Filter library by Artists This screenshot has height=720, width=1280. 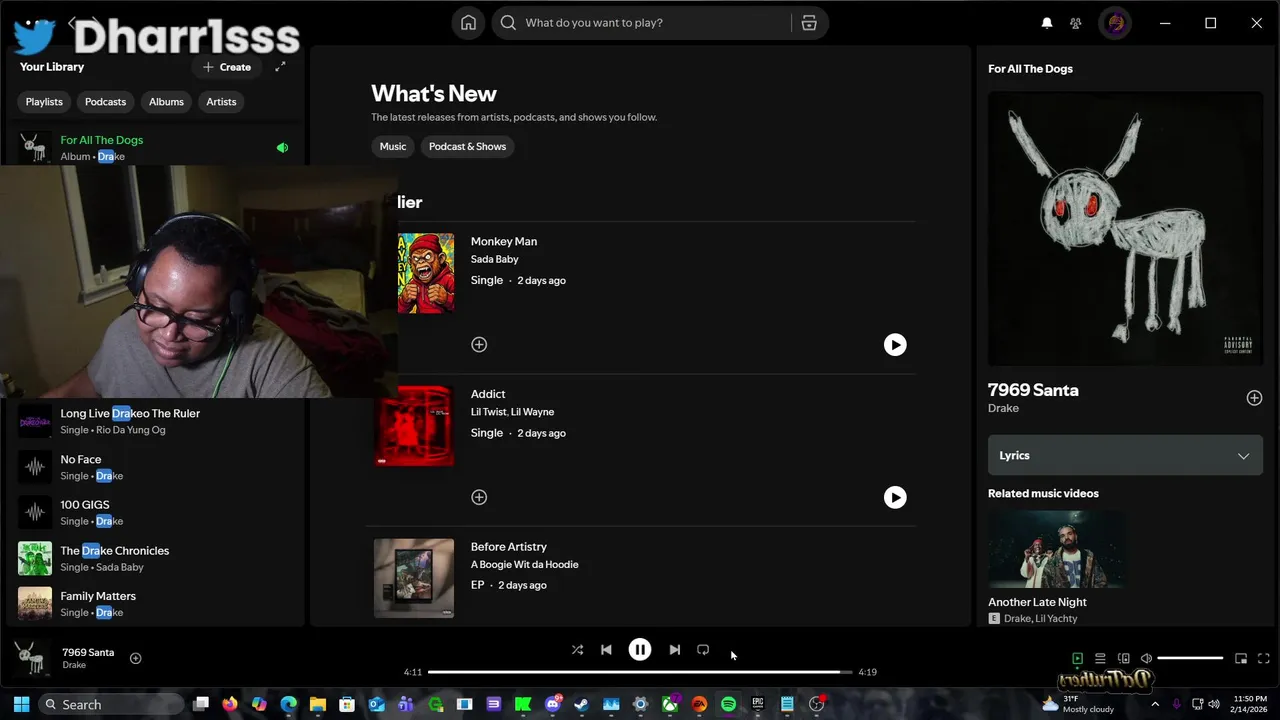tap(221, 102)
